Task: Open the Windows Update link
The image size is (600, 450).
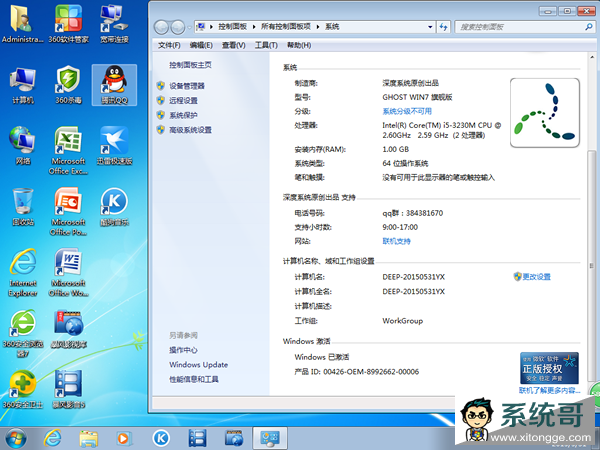Action: pyautogui.click(x=199, y=365)
